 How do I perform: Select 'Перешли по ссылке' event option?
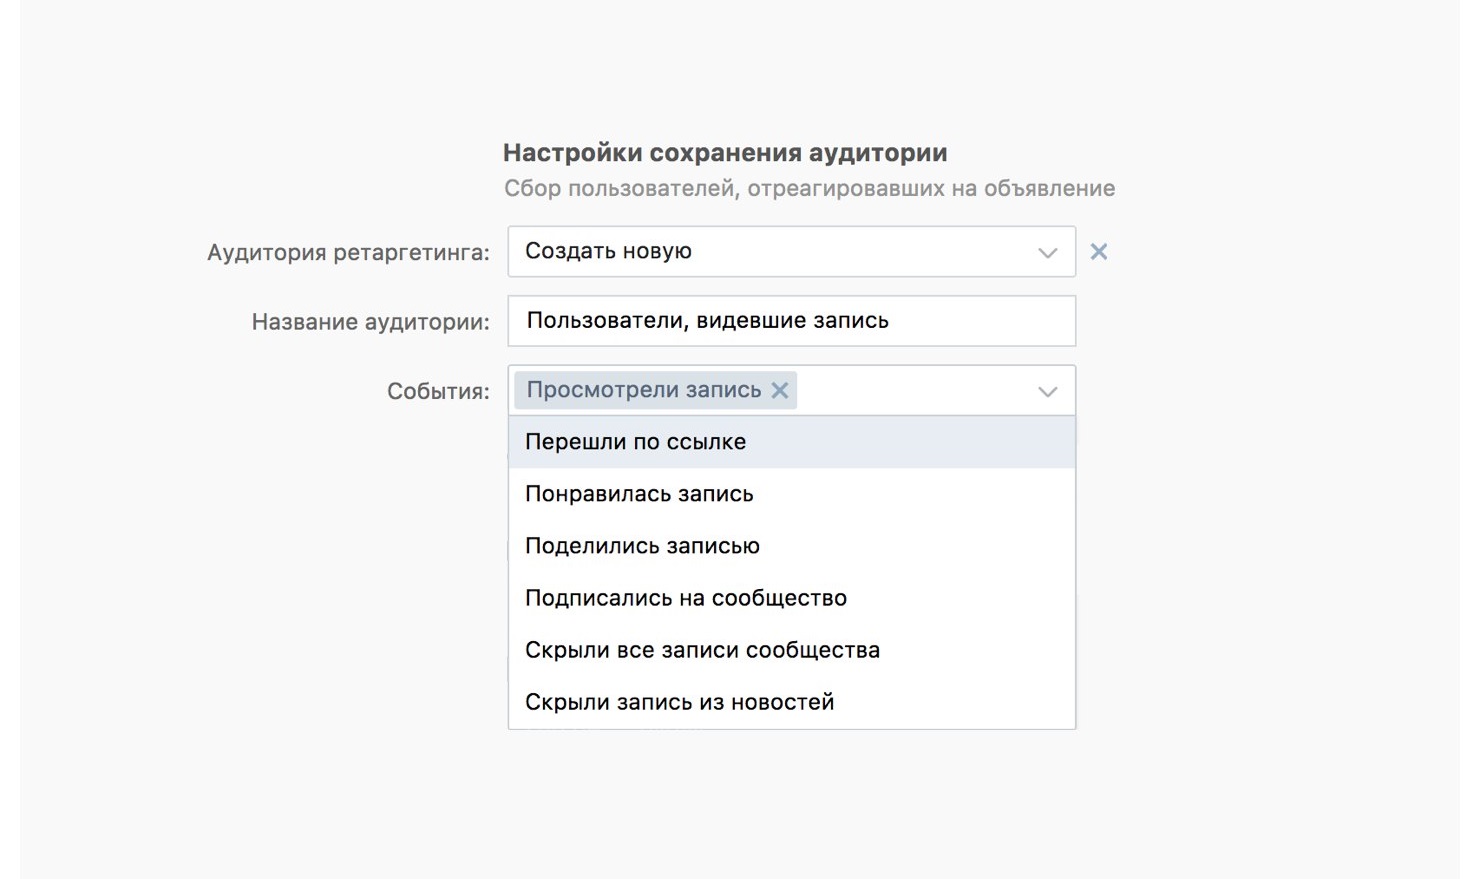(x=635, y=442)
